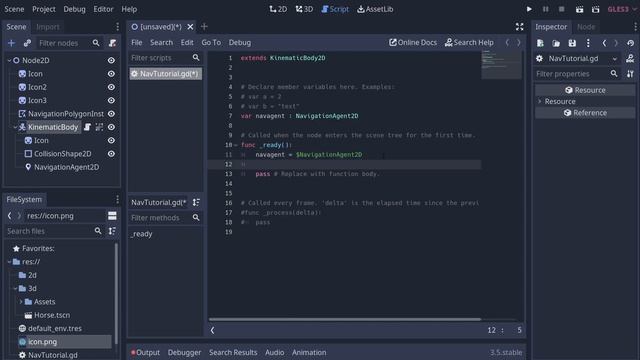Toggle KinematicBody visibility eye
This screenshot has height=360, width=640.
pos(111,127)
